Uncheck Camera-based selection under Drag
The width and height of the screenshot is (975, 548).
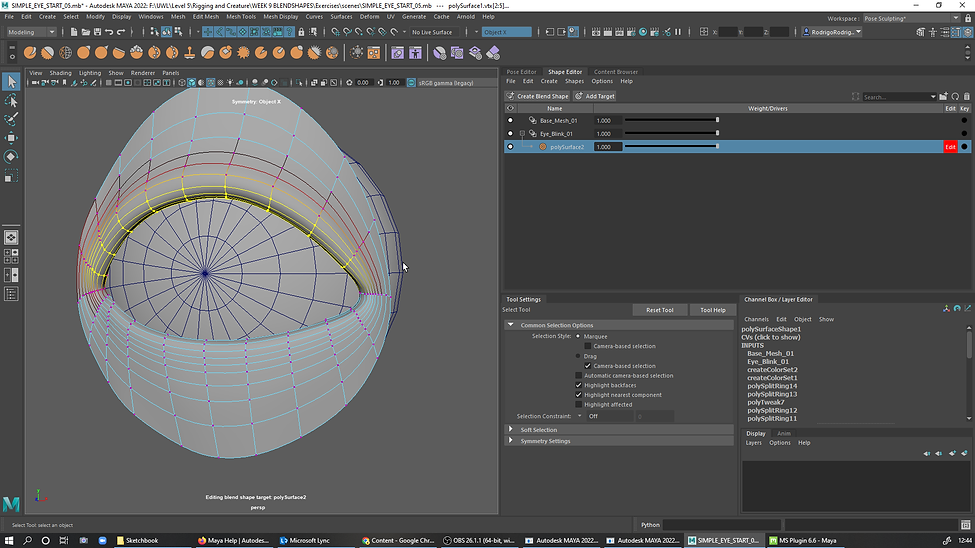coord(588,366)
